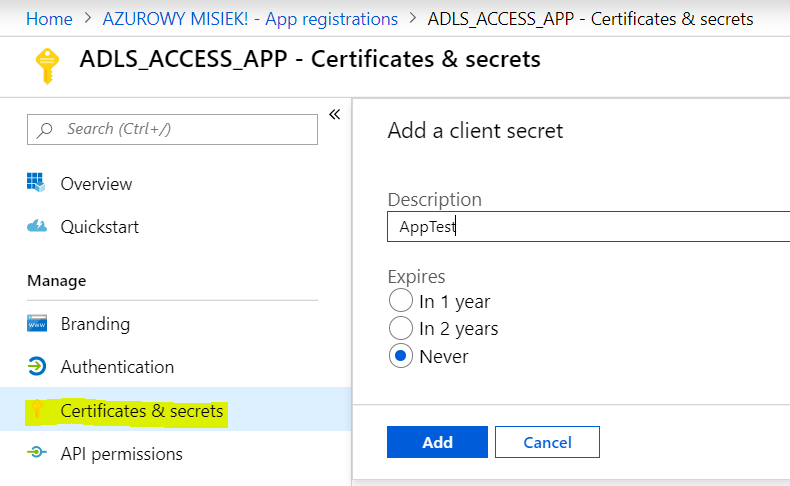Open the Certificates & secrets menu item
This screenshot has height=486, width=790.
141,411
